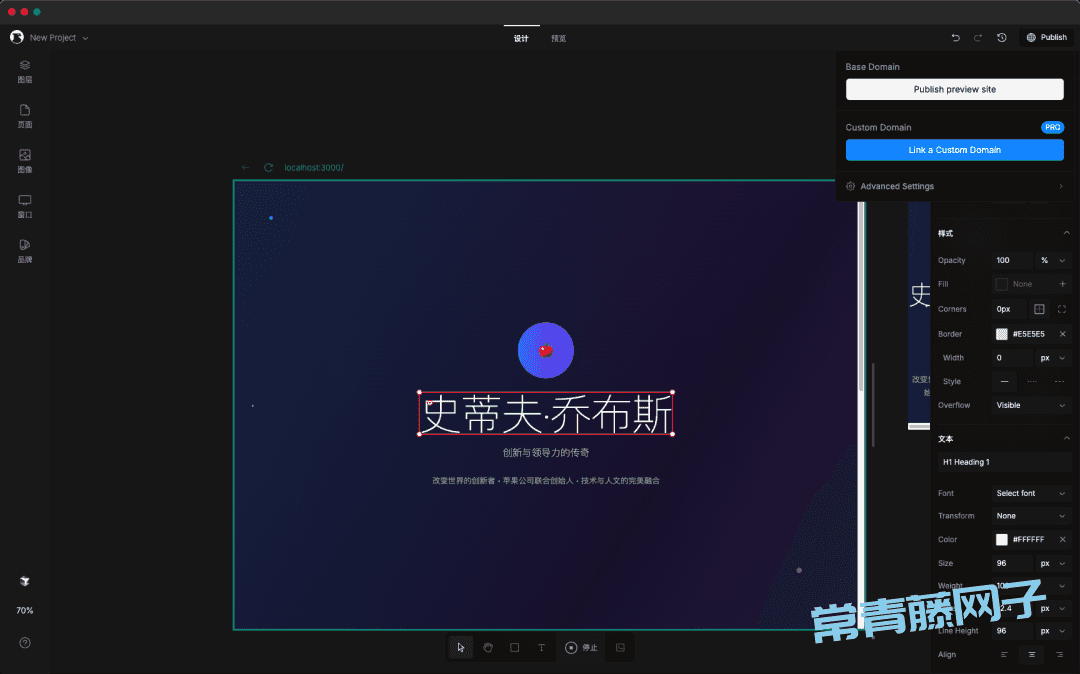Reload the localhost preview page
1080x674 pixels.
269,167
